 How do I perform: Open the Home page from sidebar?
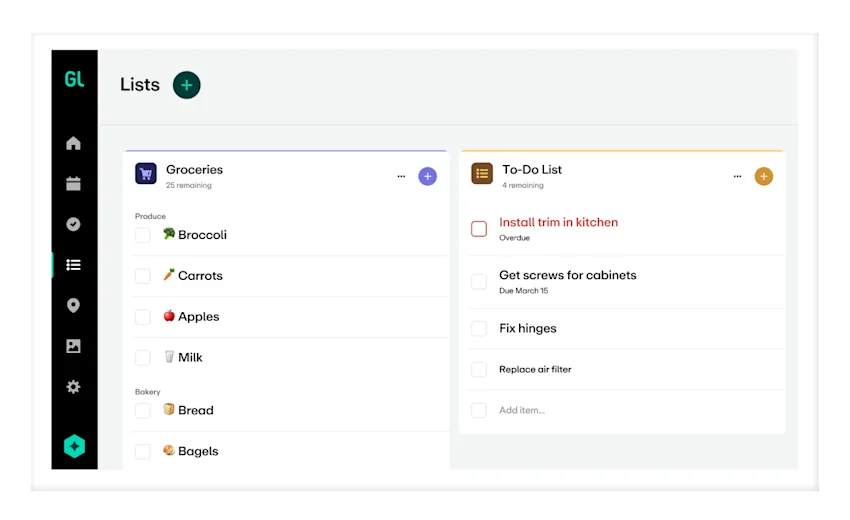(x=73, y=143)
